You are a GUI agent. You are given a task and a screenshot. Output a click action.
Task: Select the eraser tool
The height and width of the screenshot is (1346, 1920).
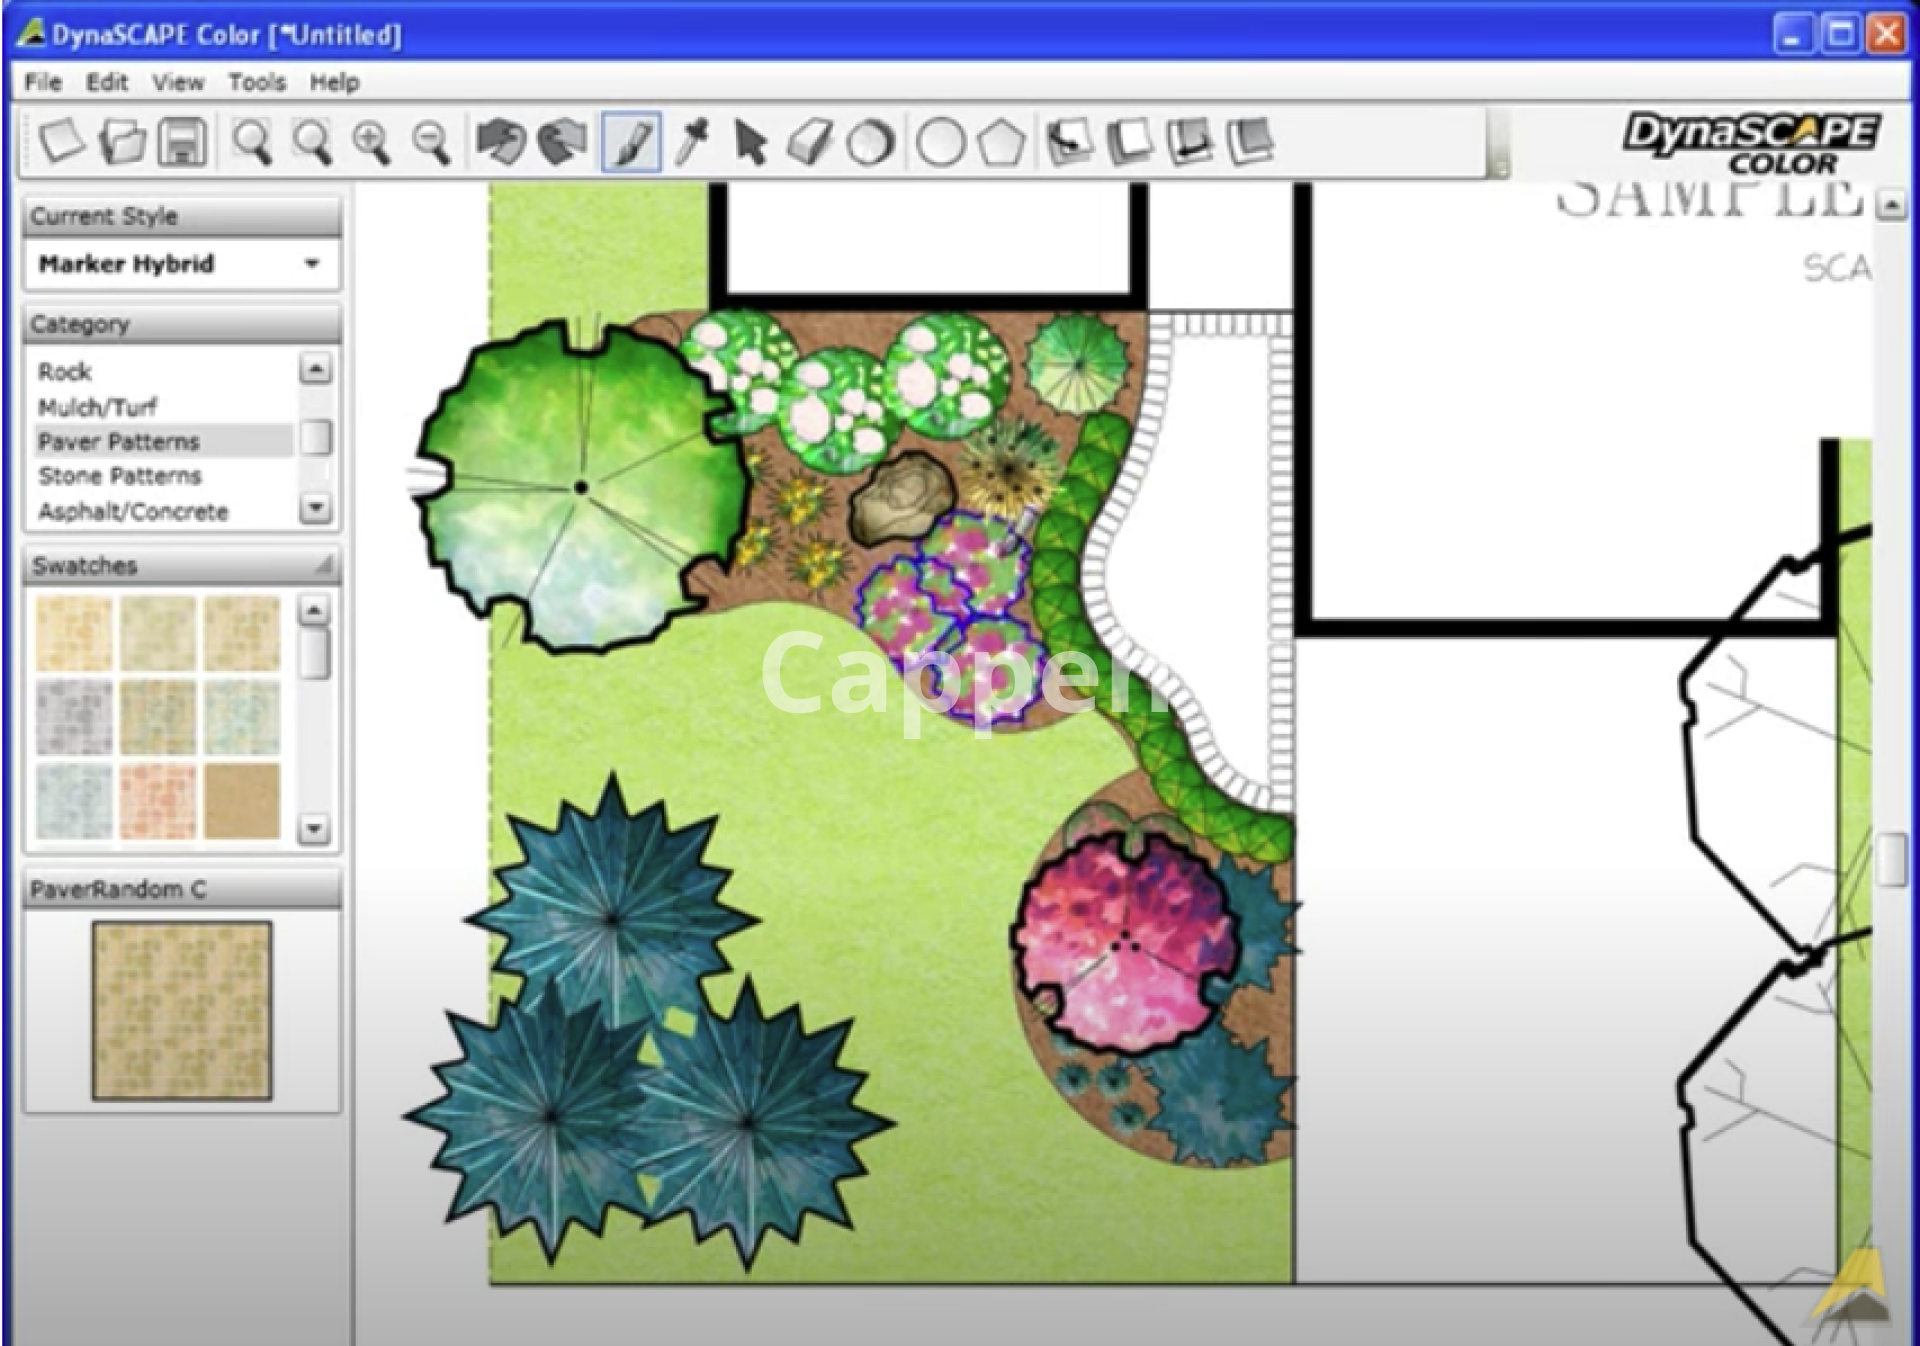coord(810,142)
